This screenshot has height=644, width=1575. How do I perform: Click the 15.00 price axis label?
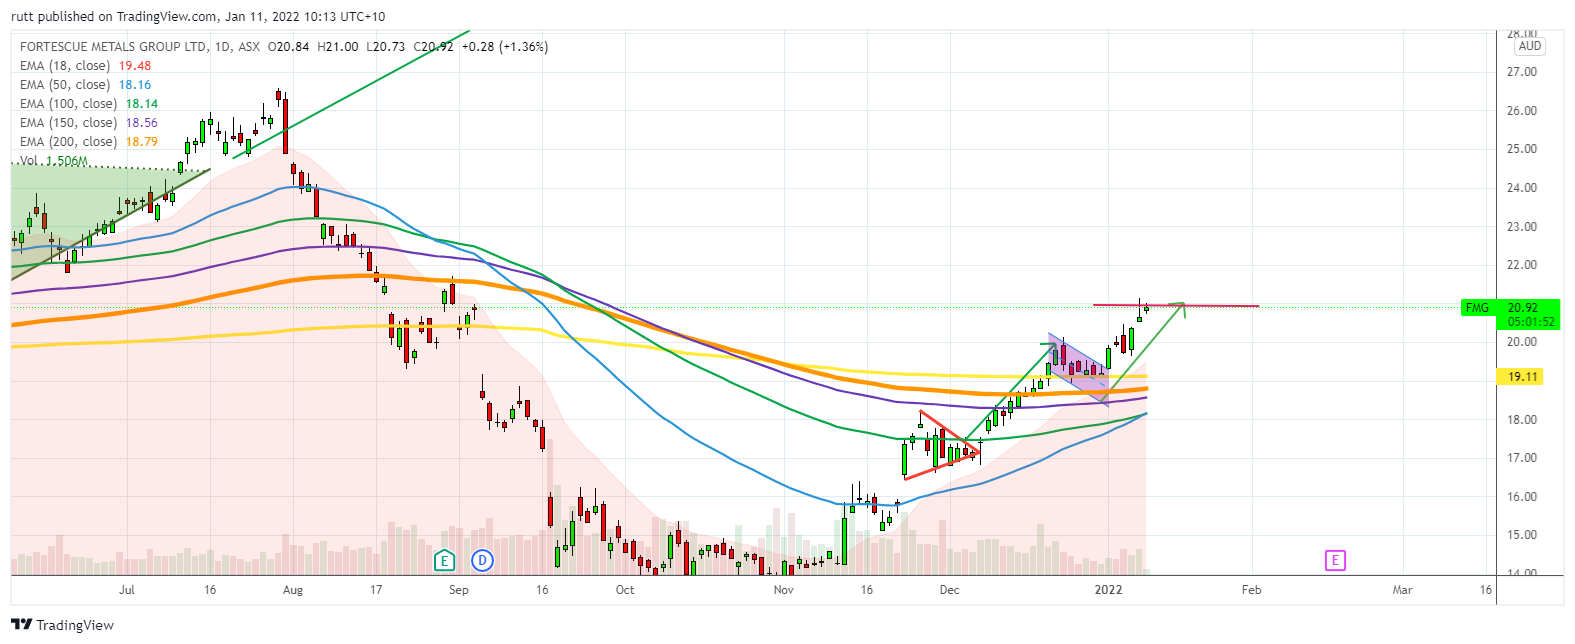(1522, 535)
